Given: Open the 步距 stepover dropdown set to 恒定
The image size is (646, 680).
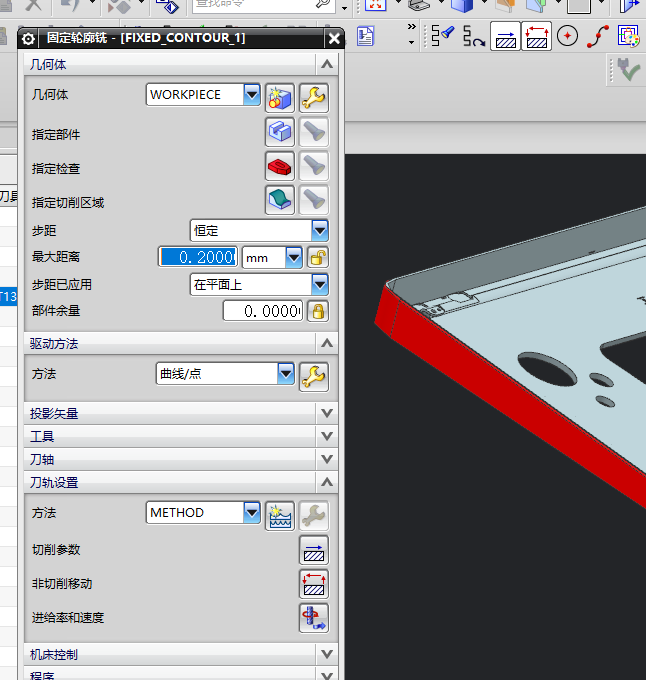Looking at the screenshot, I should [x=320, y=230].
